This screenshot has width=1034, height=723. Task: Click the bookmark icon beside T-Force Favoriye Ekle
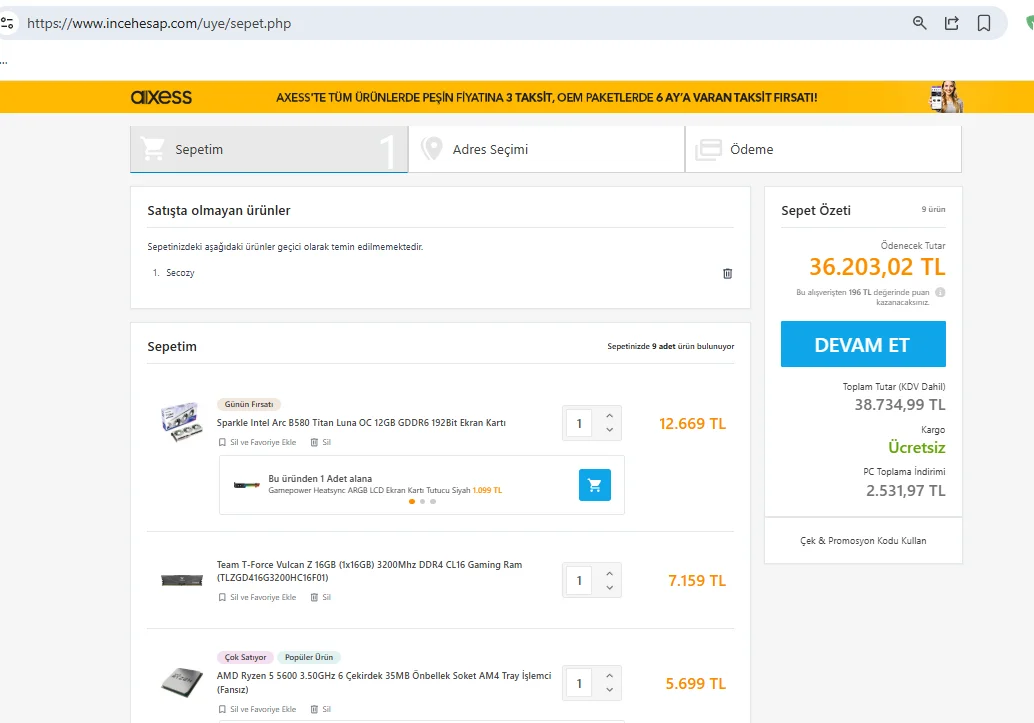(x=222, y=598)
